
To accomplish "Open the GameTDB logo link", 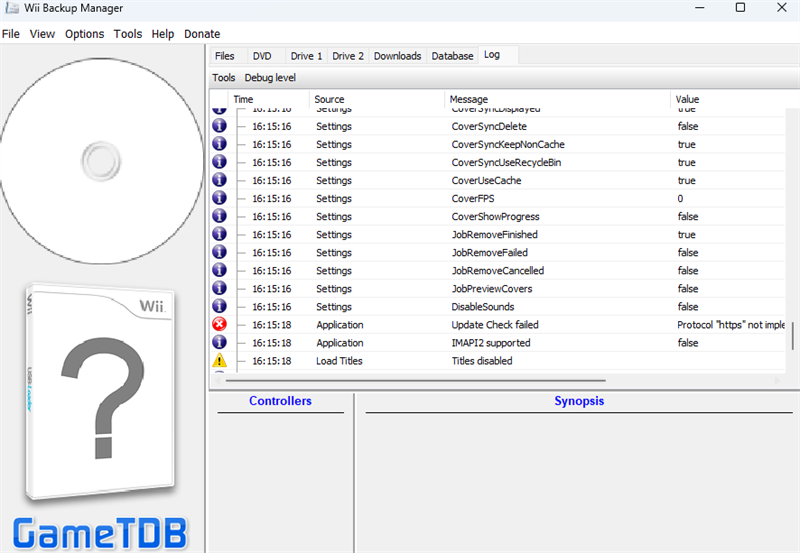I will point(101,534).
